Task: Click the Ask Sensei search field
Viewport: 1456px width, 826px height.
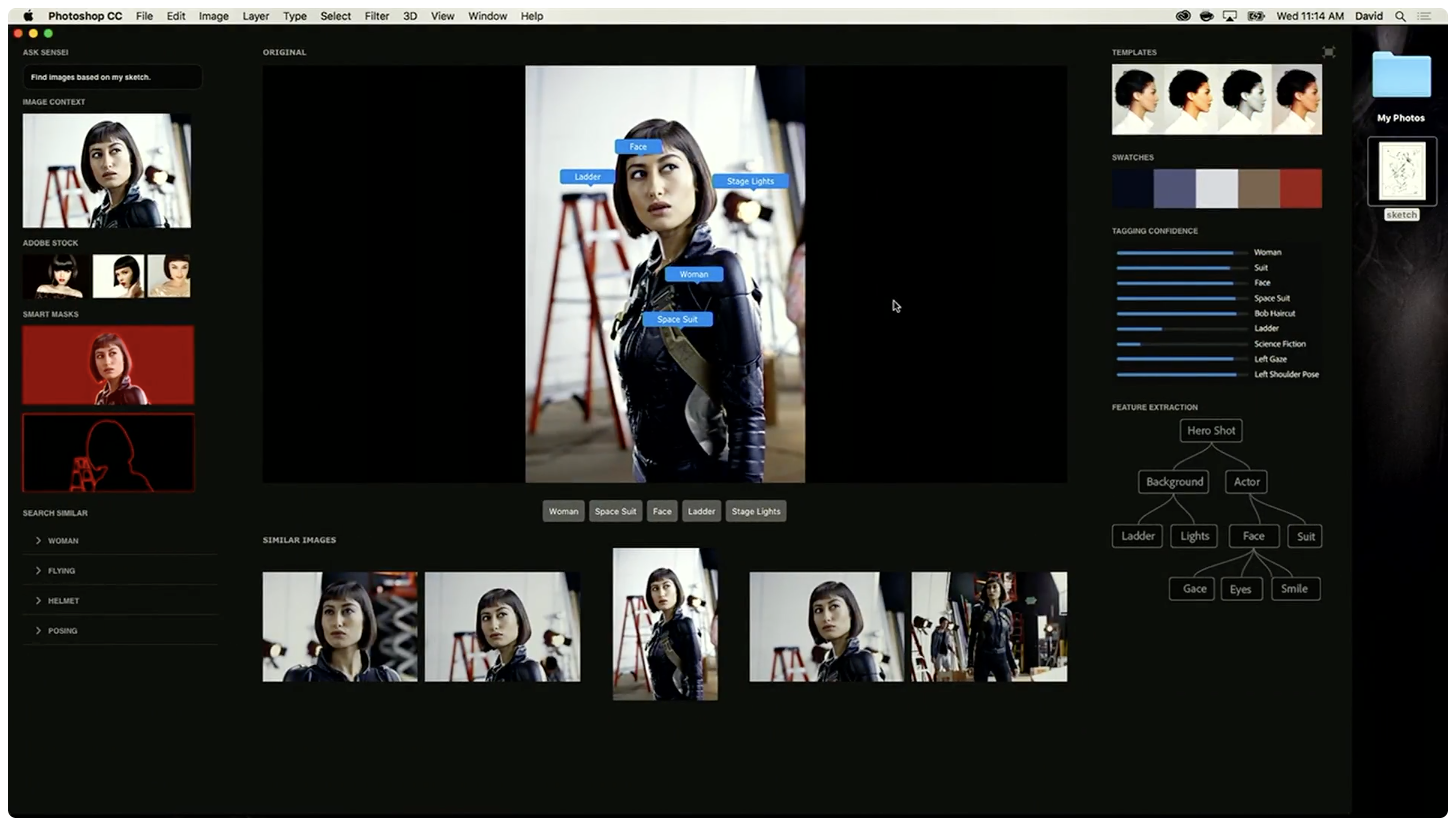Action: (x=112, y=77)
